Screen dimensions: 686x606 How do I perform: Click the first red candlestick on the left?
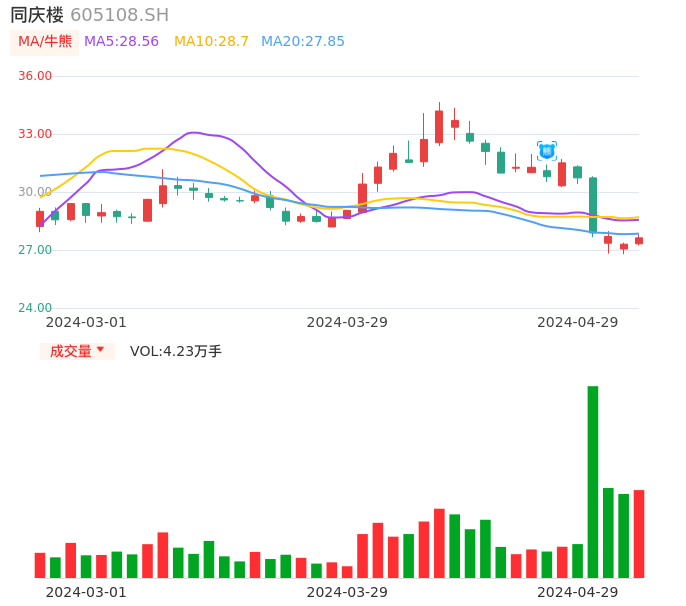click(x=40, y=218)
